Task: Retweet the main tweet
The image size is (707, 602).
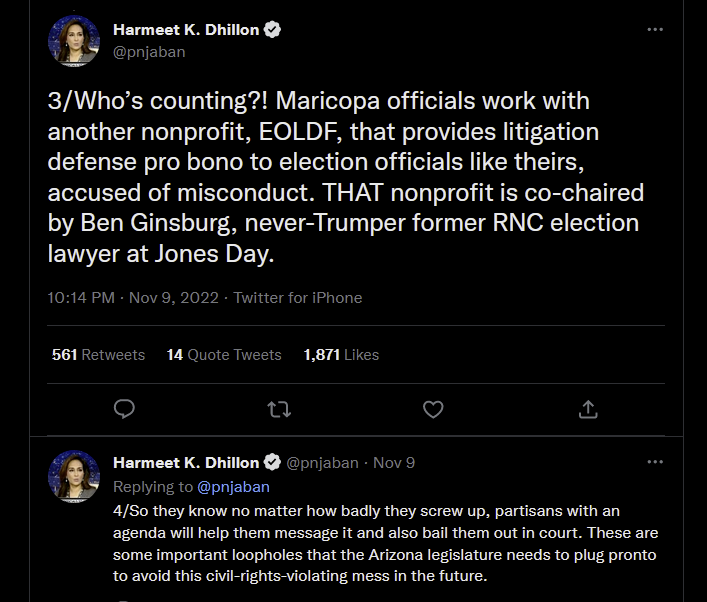Action: pos(279,409)
